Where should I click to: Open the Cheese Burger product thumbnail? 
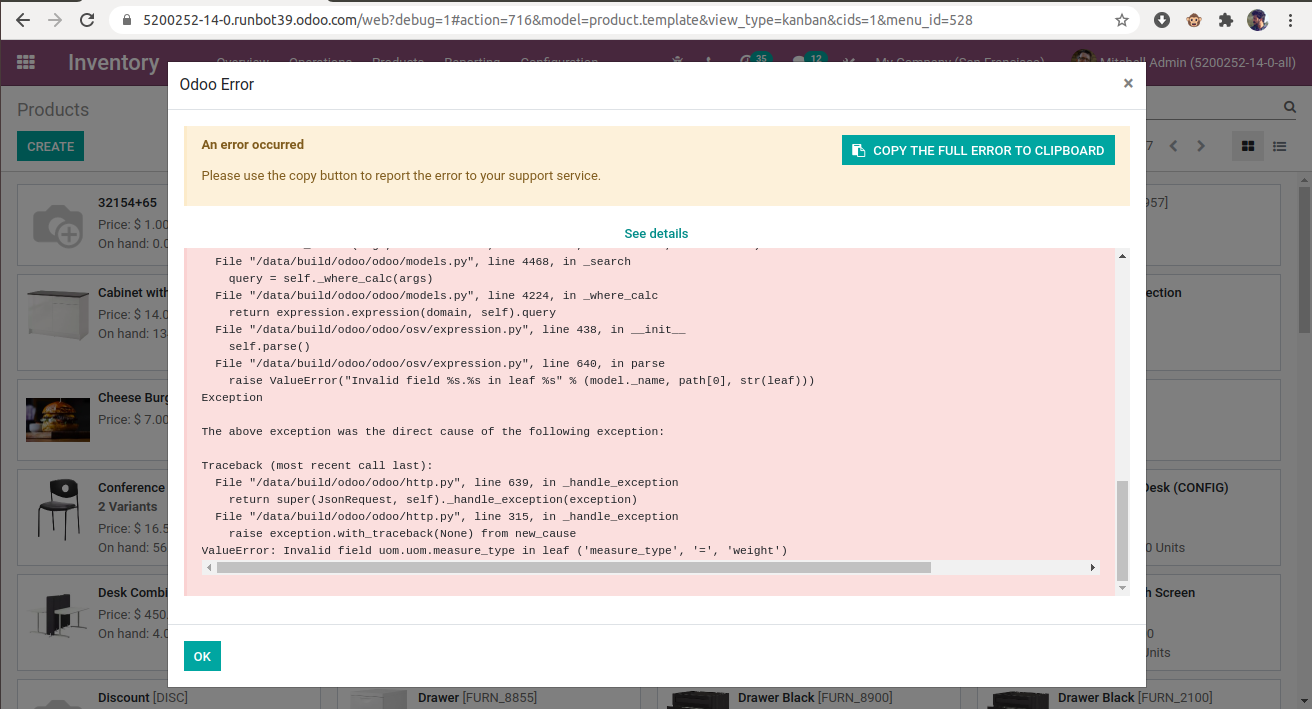(x=58, y=420)
